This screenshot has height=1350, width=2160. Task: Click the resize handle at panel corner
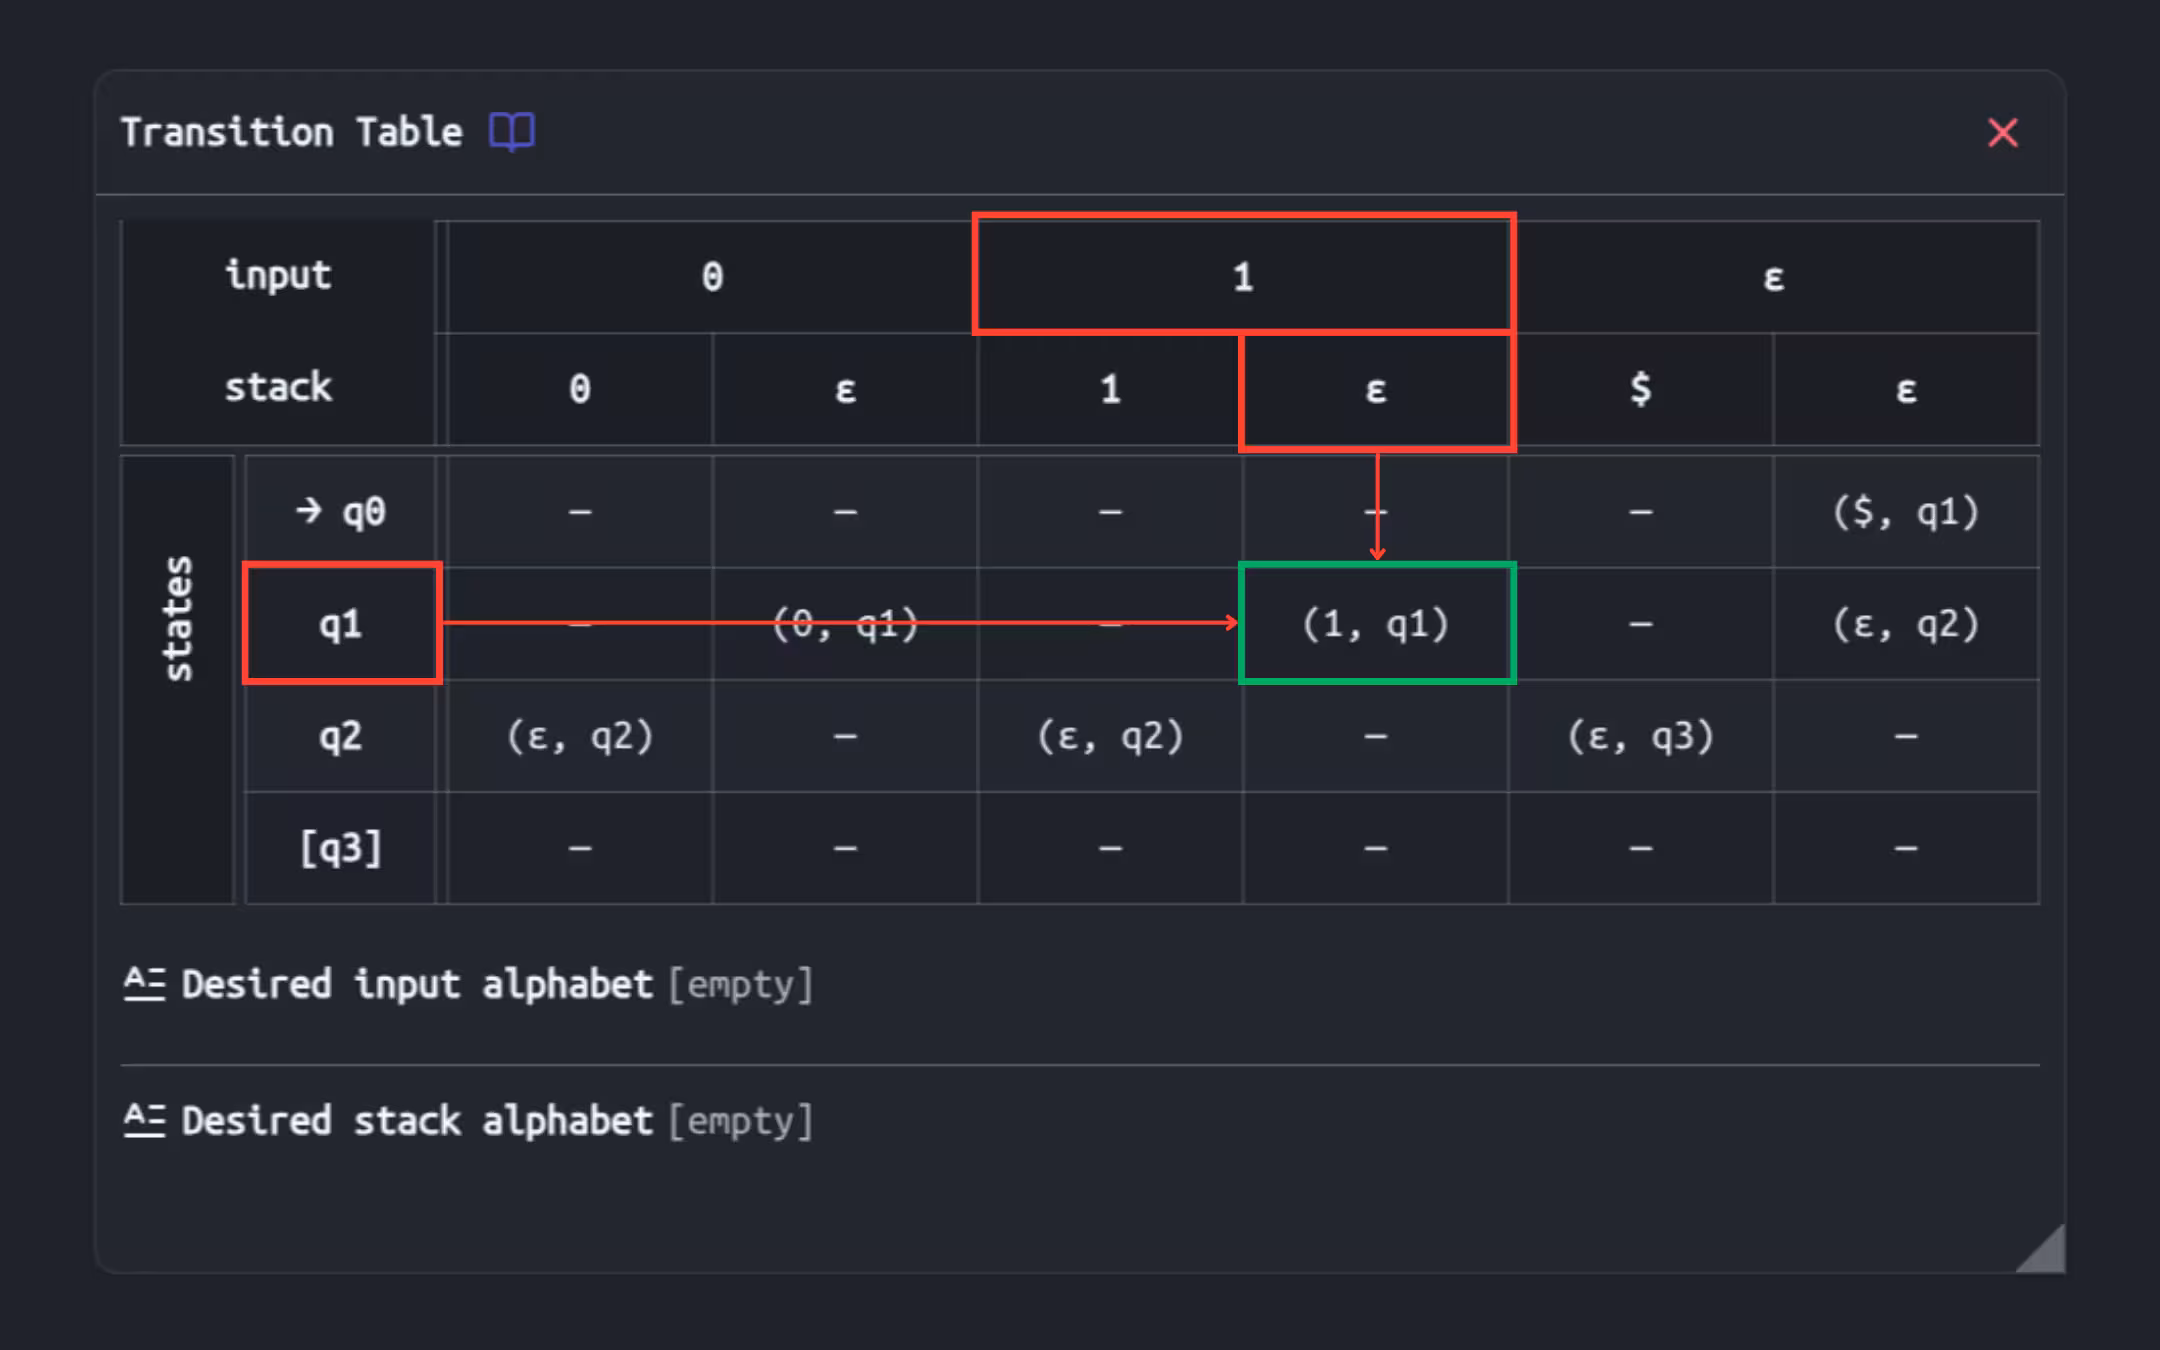pos(2040,1248)
